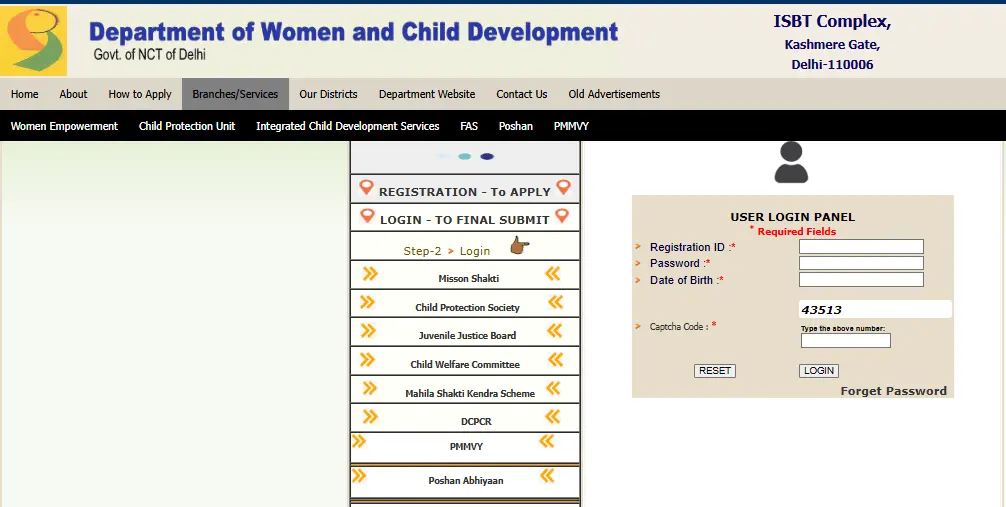Click the department logo in the header
Image resolution: width=1006 pixels, height=507 pixels.
[x=33, y=40]
